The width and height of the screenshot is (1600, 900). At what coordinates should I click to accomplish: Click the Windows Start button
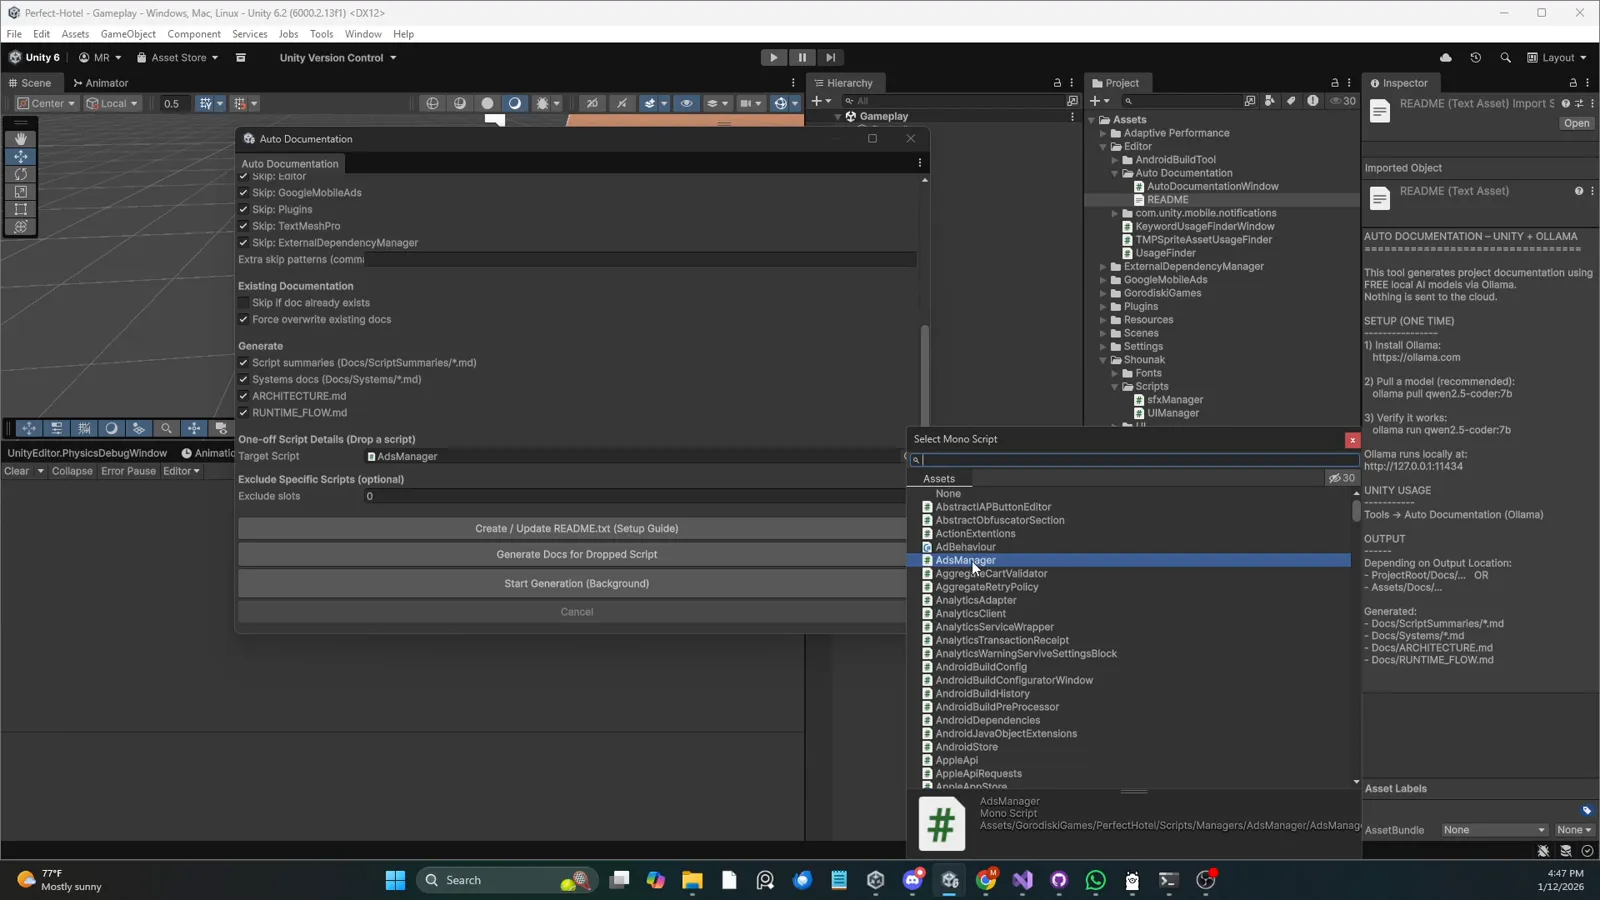pyautogui.click(x=395, y=880)
